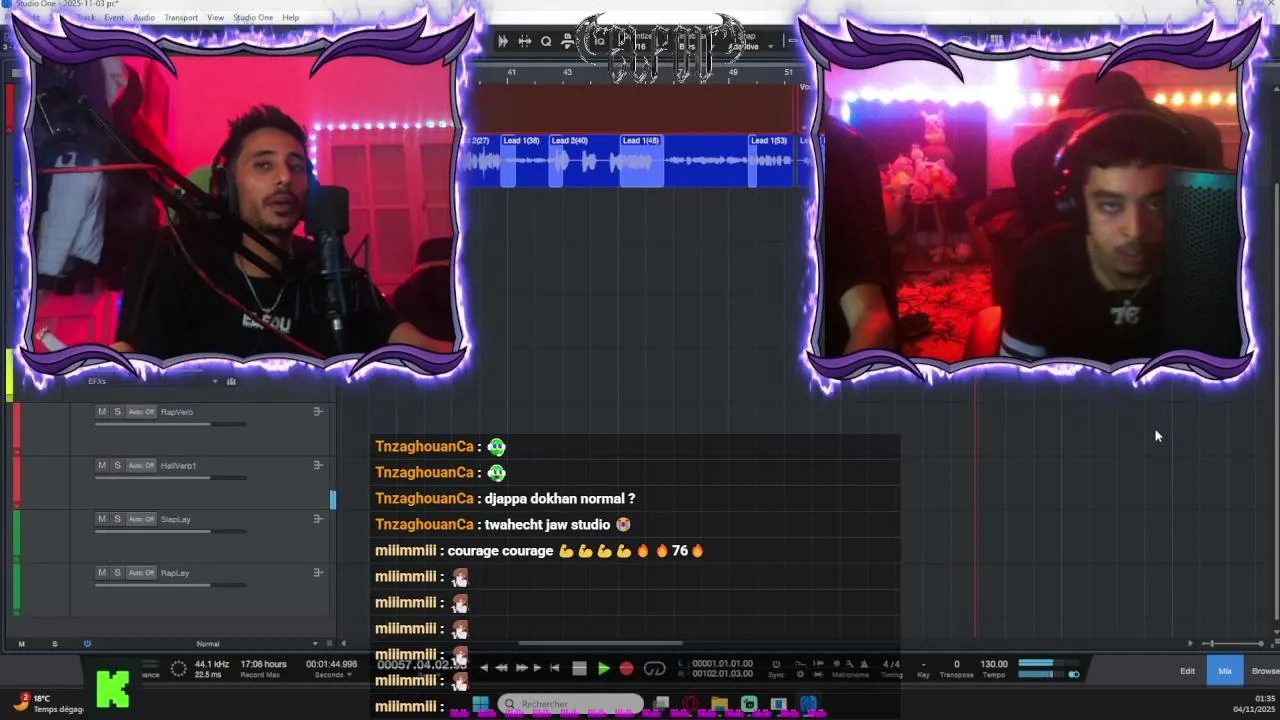Toggle the Loop button in transport
The width and height of the screenshot is (1280, 720).
coord(655,668)
